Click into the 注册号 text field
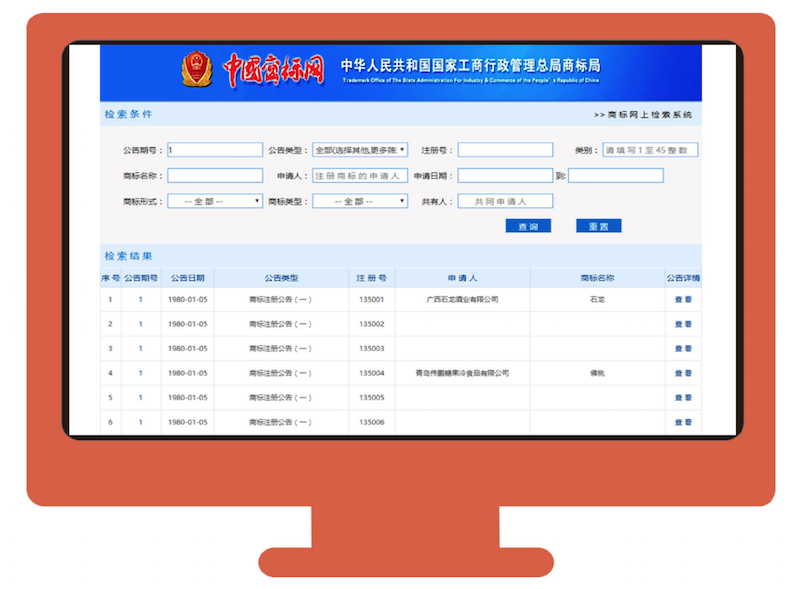This screenshot has height=589, width=800. [505, 150]
